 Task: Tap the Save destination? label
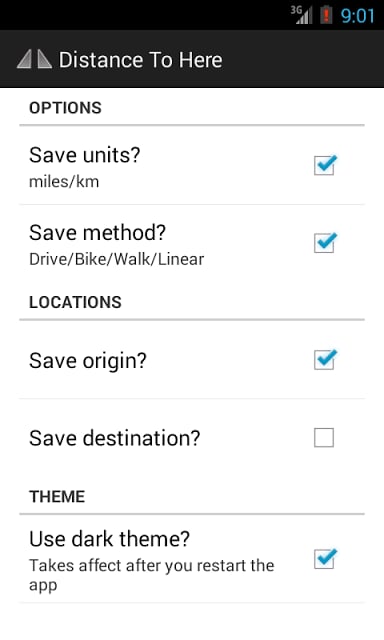(x=115, y=438)
